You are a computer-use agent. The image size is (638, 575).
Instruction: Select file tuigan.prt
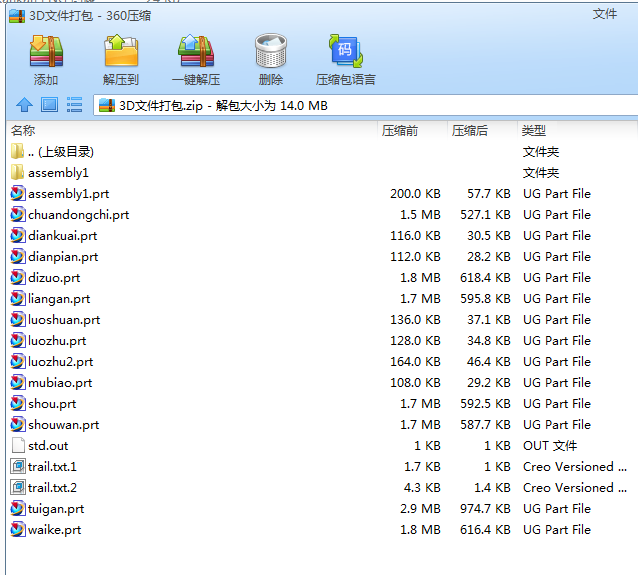(x=56, y=509)
